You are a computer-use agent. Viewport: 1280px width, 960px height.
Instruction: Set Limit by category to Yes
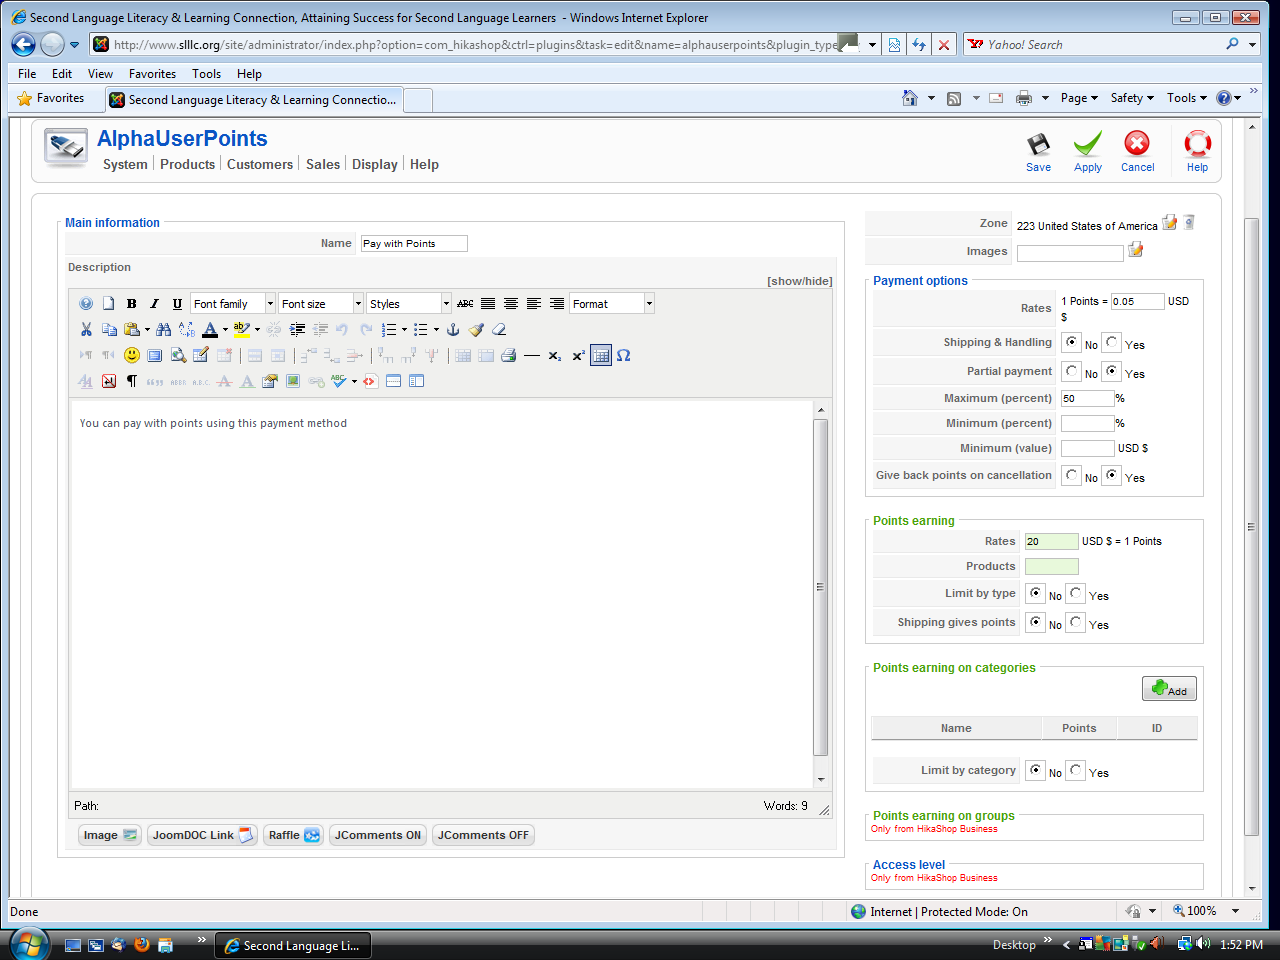click(1076, 770)
